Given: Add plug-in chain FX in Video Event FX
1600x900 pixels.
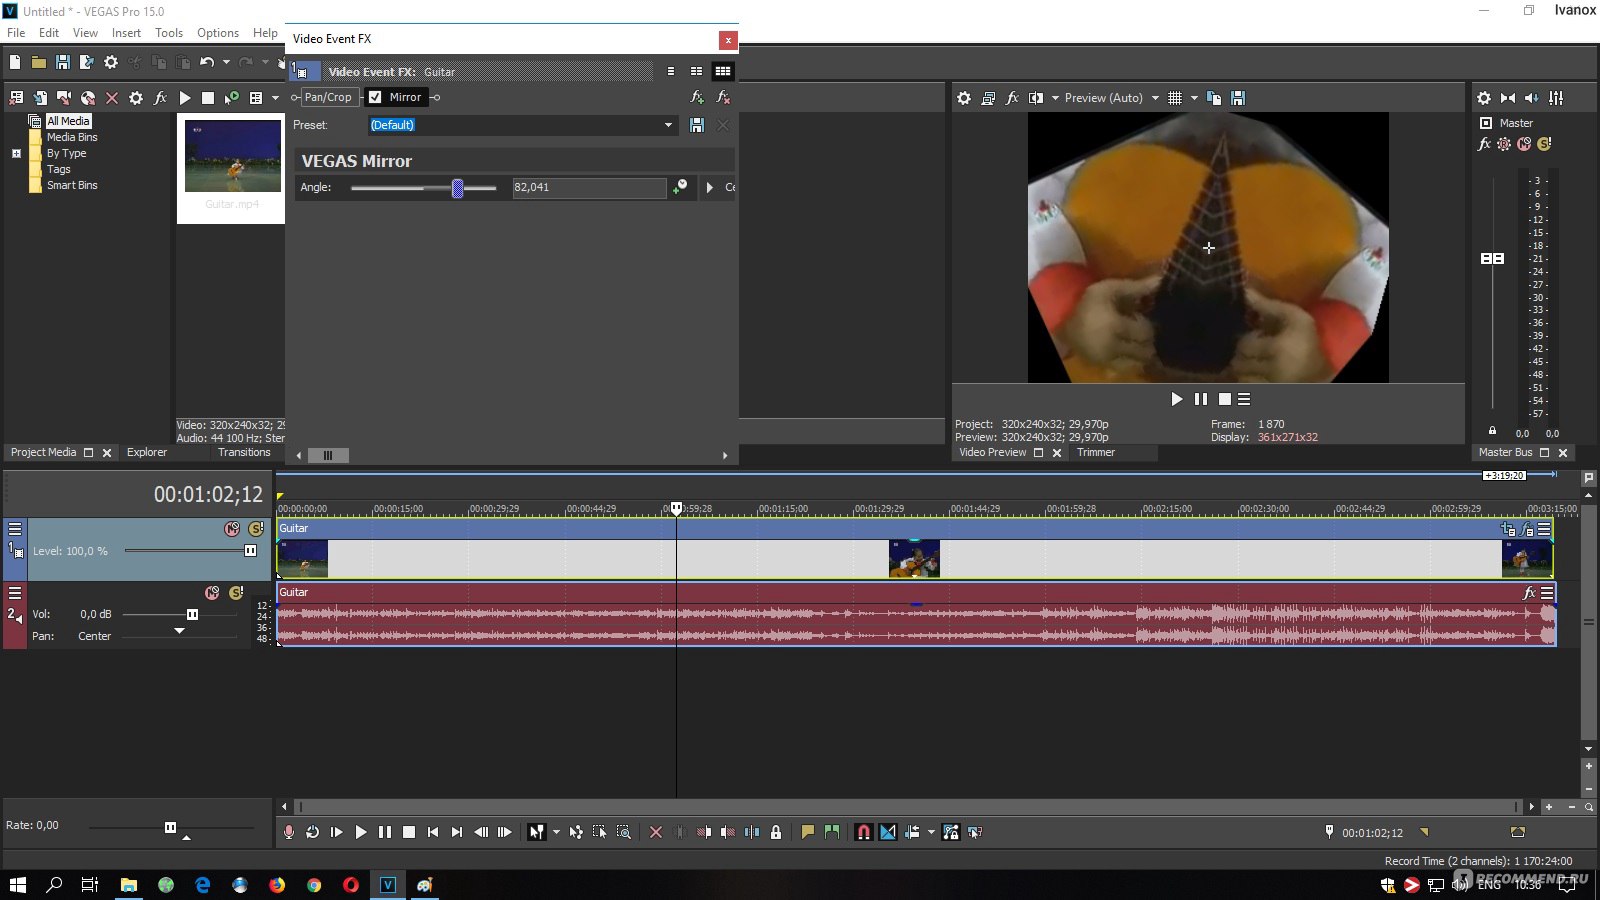Looking at the screenshot, I should coord(698,97).
